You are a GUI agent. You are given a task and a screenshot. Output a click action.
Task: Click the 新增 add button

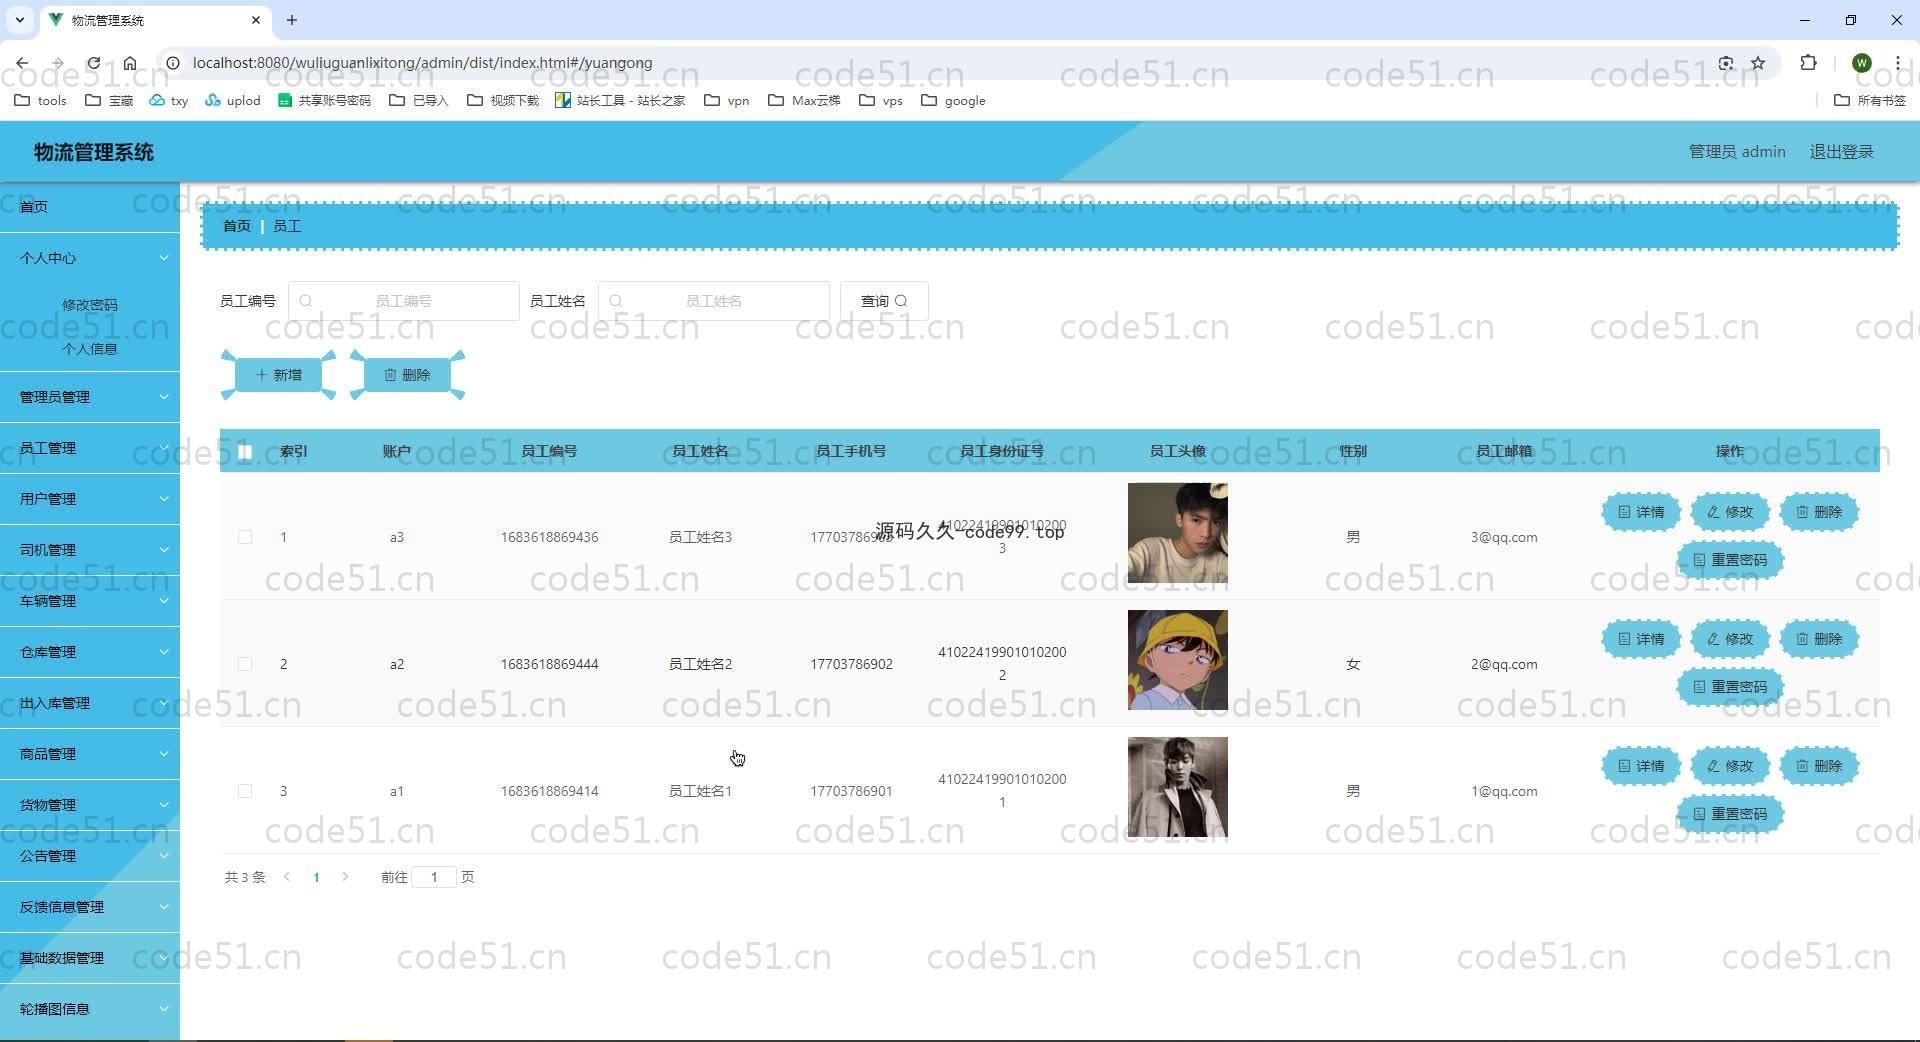(x=278, y=375)
